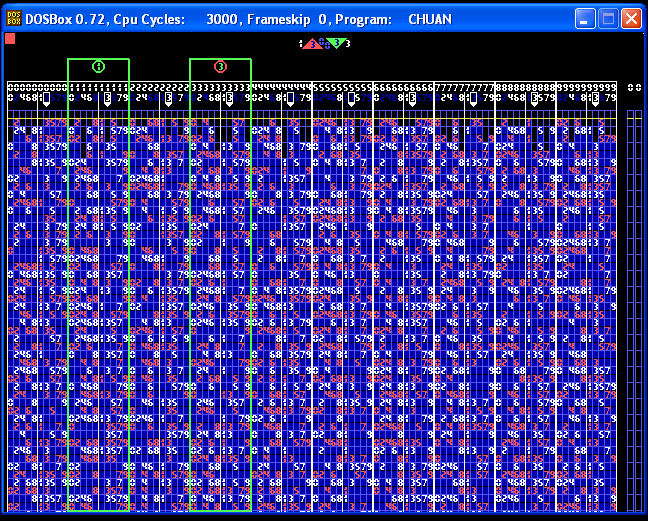The image size is (648, 521).
Task: Select the 6666666666 column header
Action: click(403, 88)
